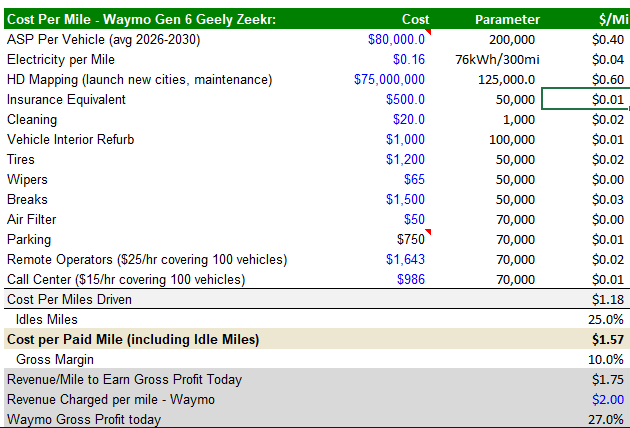Viewport: 630px width, 428px height.
Task: Click the 125,000.0 parameter cell
Action: 506,79
